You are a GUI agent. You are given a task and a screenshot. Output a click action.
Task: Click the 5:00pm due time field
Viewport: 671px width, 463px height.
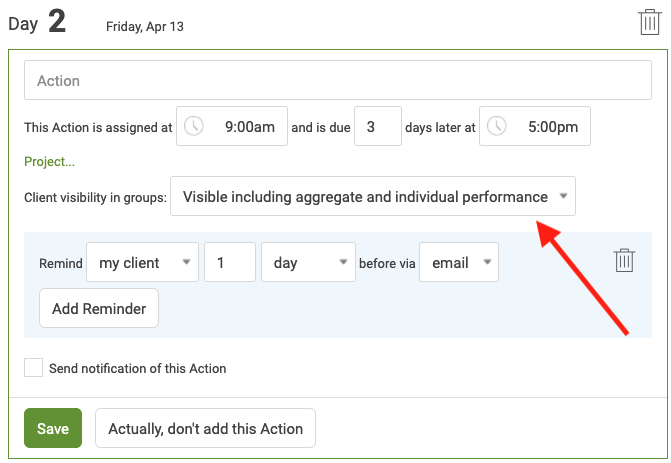[535, 126]
